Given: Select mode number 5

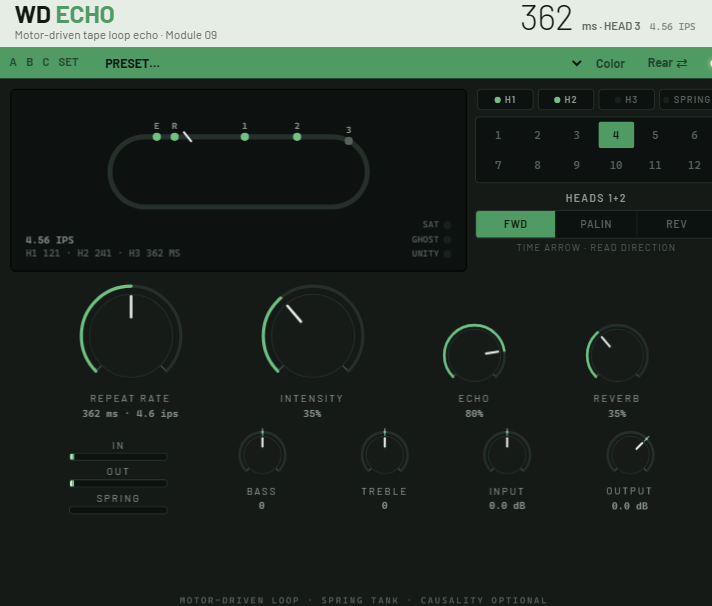Looking at the screenshot, I should tap(655, 135).
